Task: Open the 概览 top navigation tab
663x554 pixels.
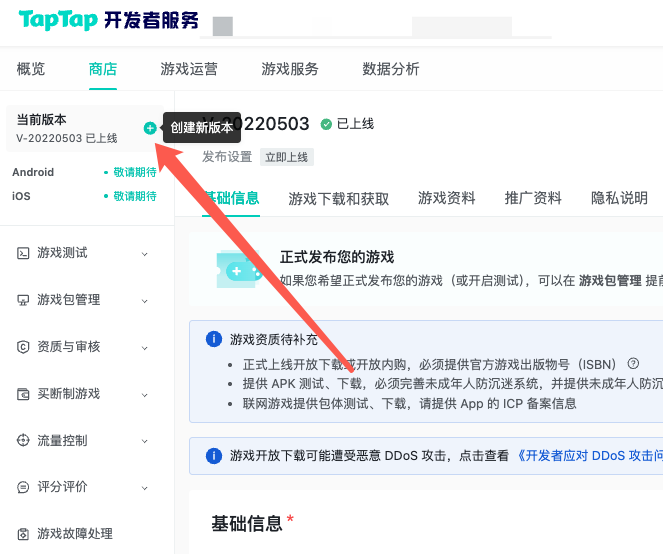Action: point(31,69)
